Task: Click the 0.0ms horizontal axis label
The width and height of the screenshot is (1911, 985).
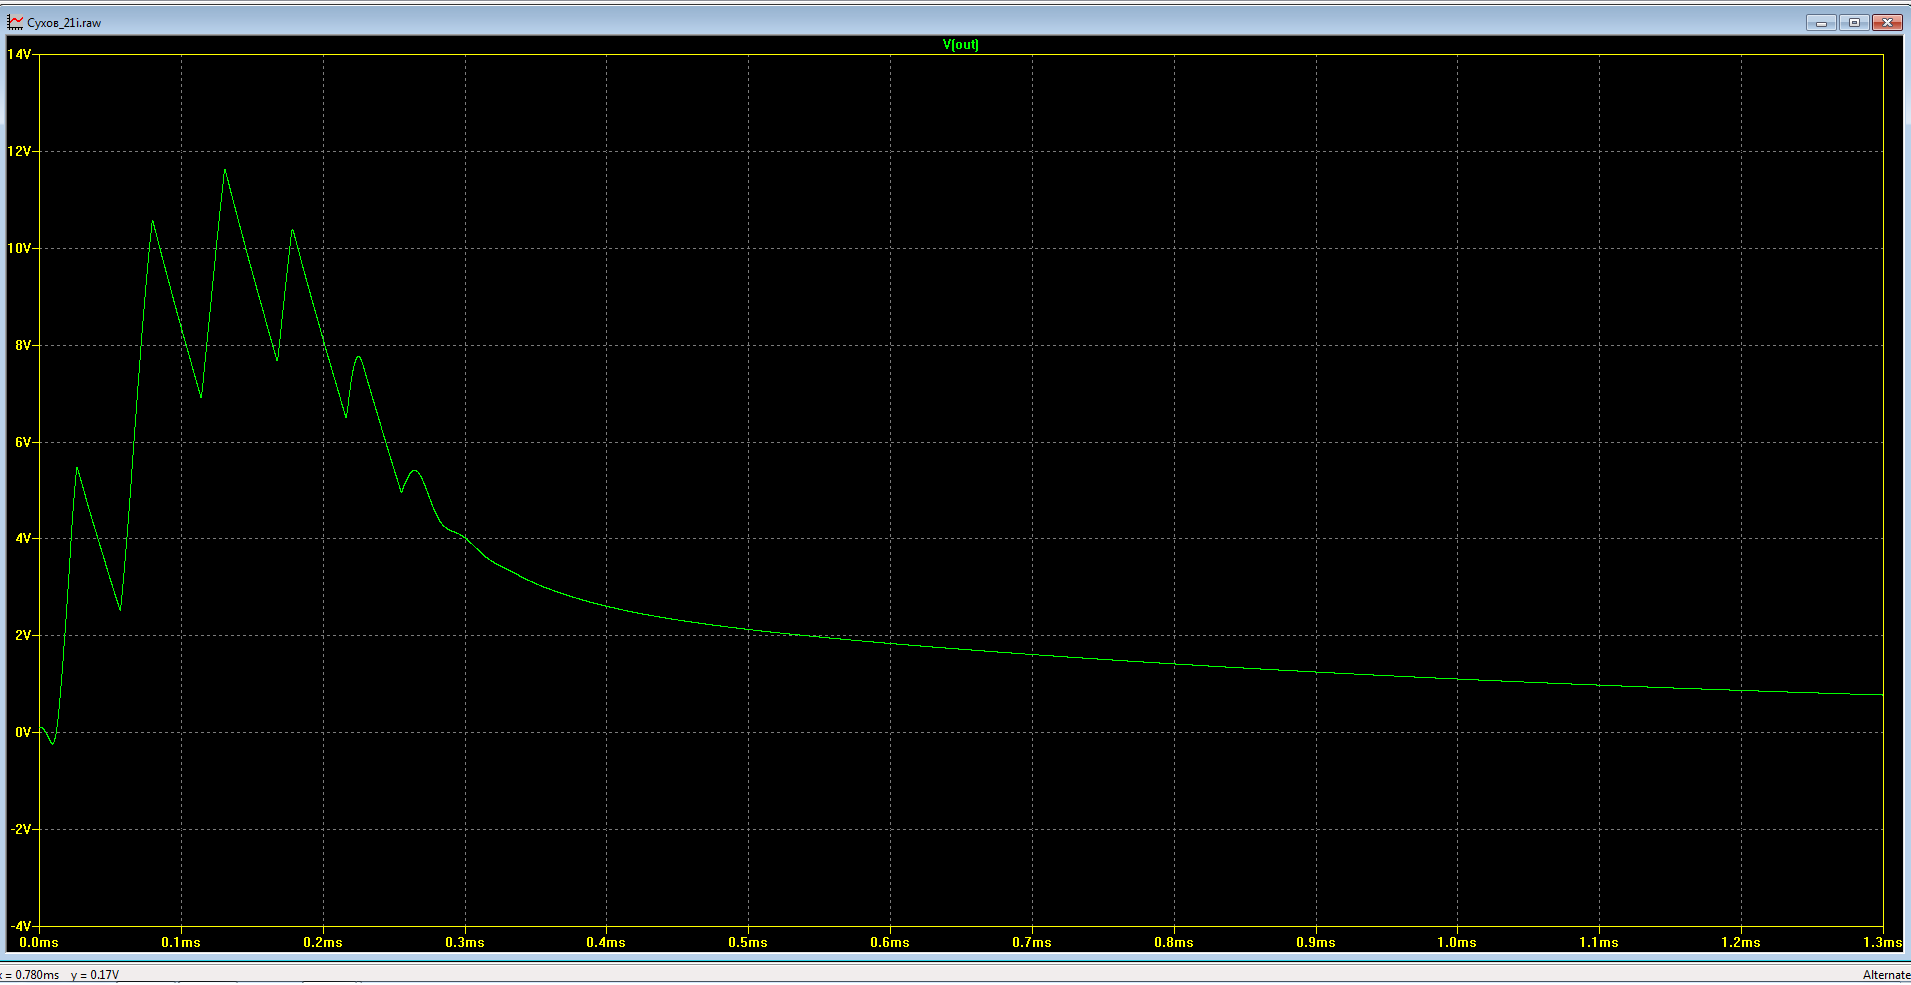Action: click(x=39, y=942)
